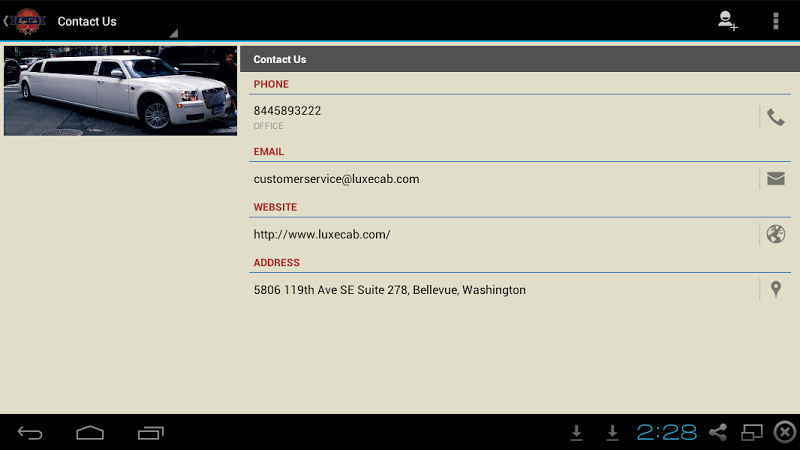The width and height of the screenshot is (800, 450).
Task: Open Contact Us title dropdown
Action: tap(117, 21)
